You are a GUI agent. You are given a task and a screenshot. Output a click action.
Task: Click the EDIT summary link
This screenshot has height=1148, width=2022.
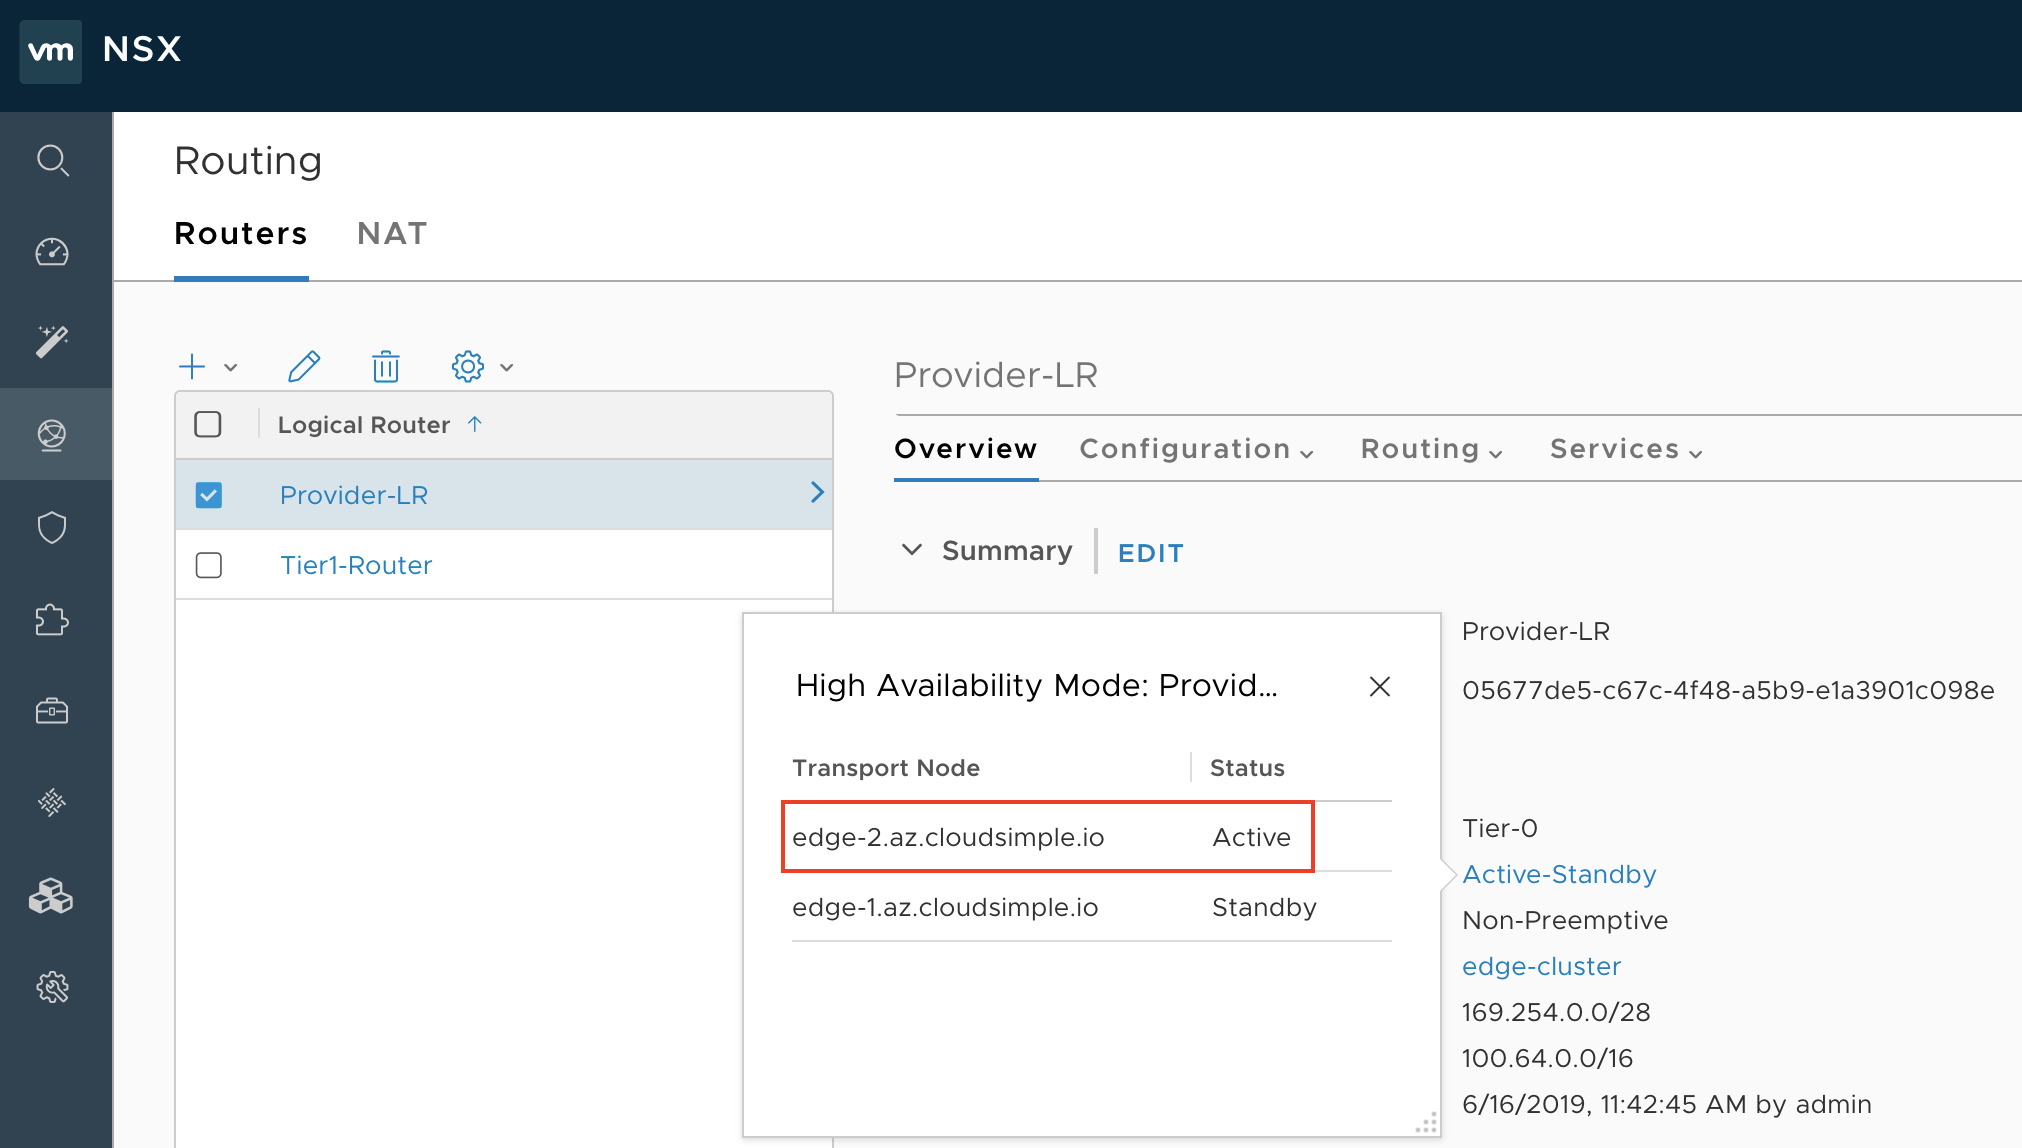click(1151, 553)
